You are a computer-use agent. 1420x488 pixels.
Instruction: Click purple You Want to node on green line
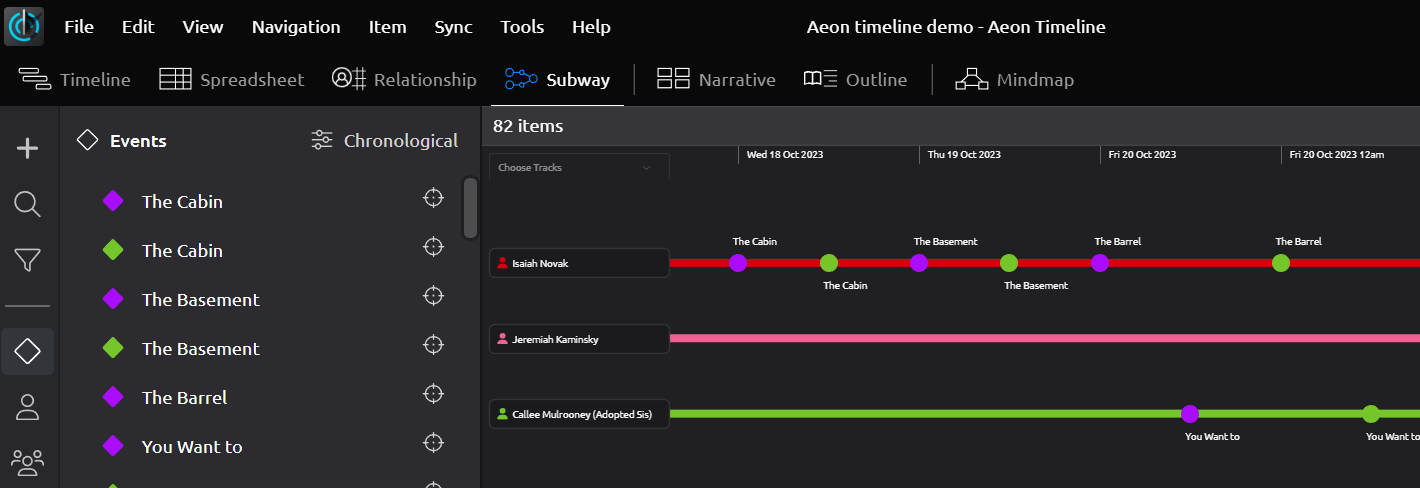[x=1190, y=414]
